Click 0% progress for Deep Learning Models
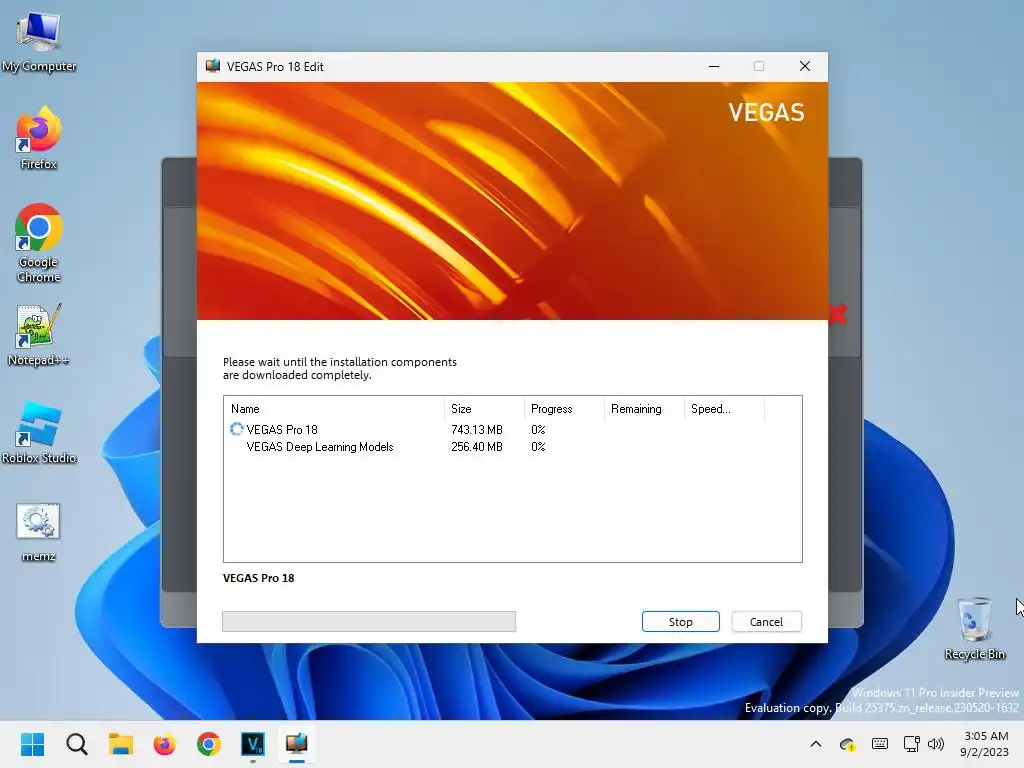The height and width of the screenshot is (768, 1024). click(538, 447)
